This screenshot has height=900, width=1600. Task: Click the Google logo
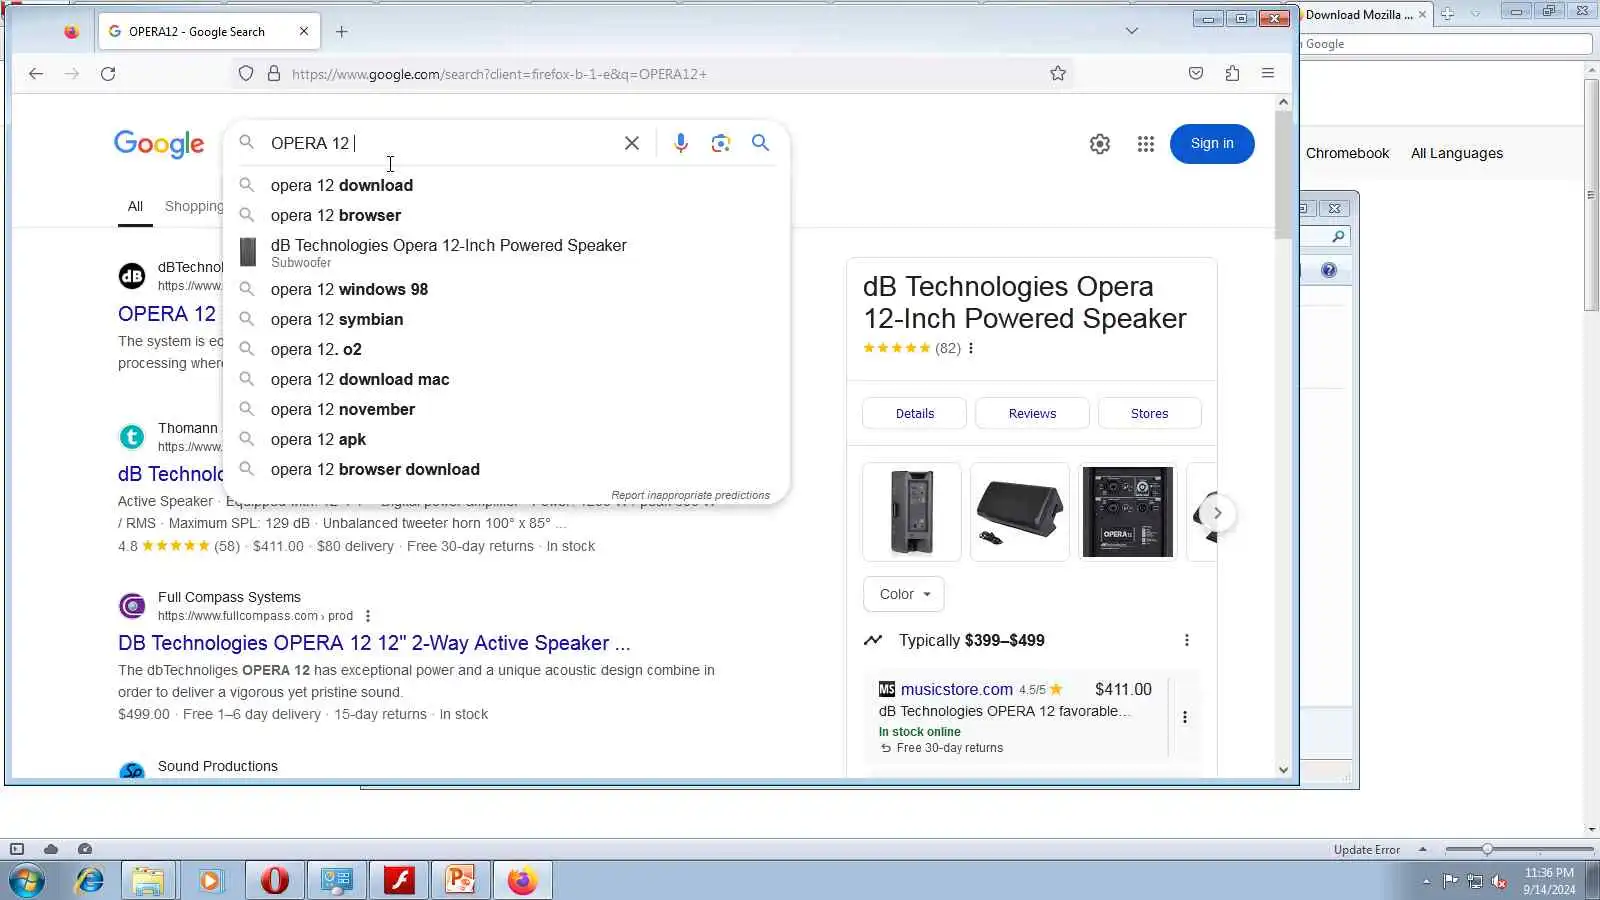coord(159,144)
